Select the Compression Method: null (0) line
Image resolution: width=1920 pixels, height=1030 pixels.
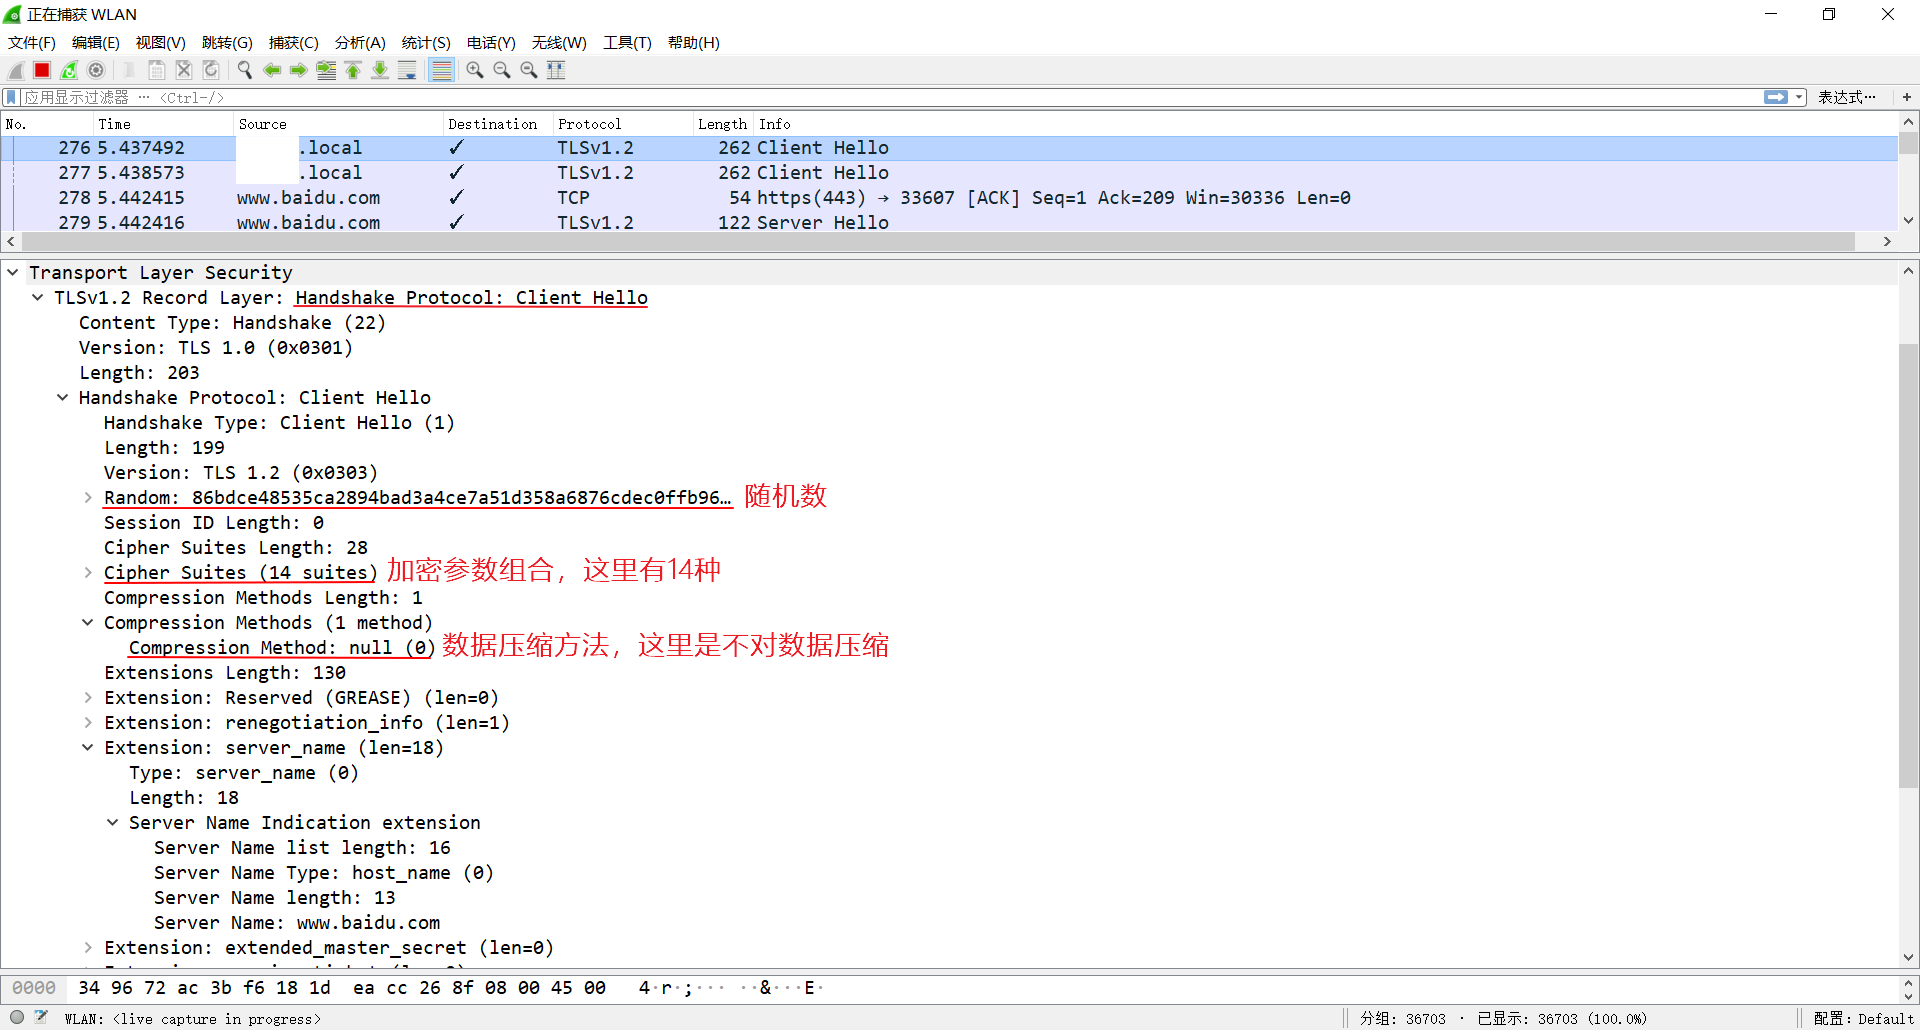280,647
